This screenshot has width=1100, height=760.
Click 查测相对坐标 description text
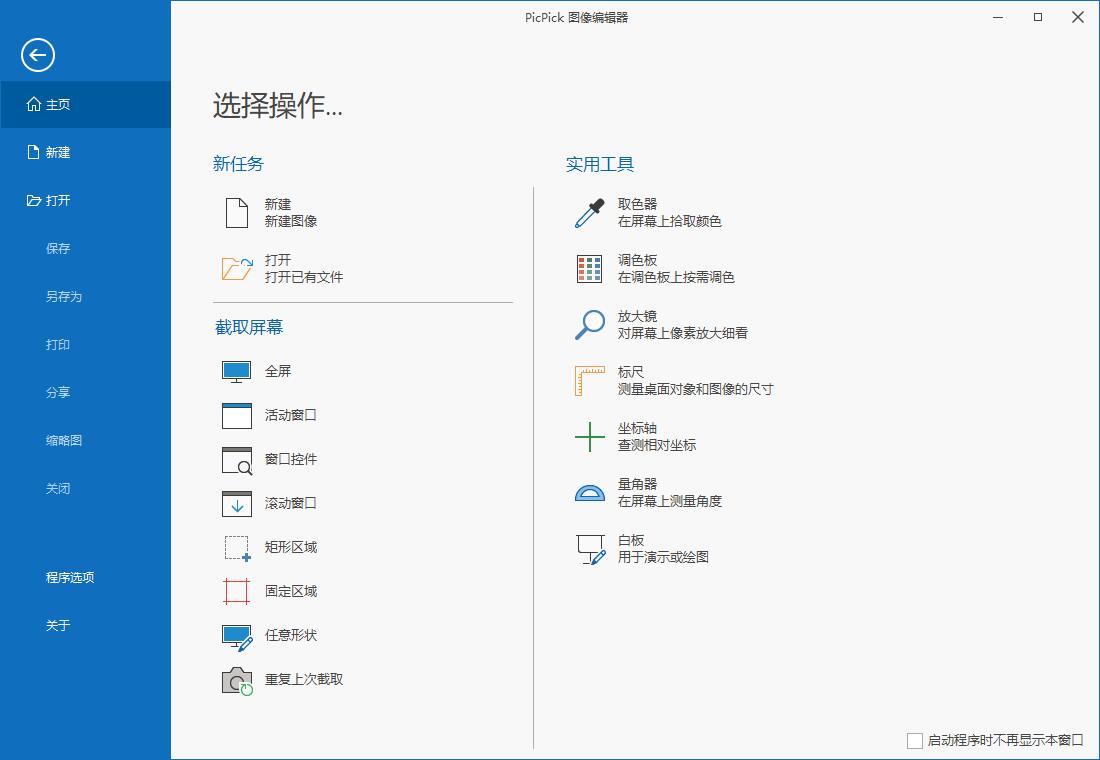[x=657, y=445]
